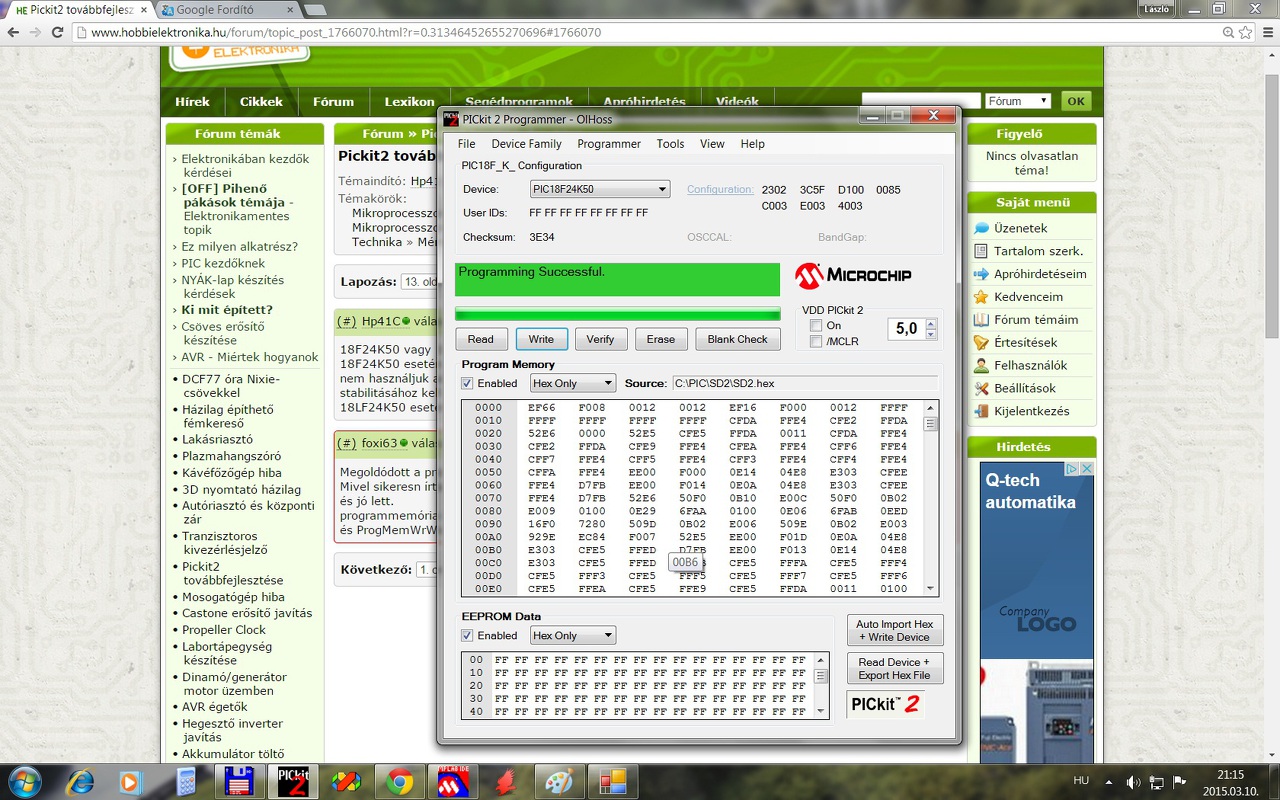Open Internet Explorer from the taskbar

click(x=80, y=781)
